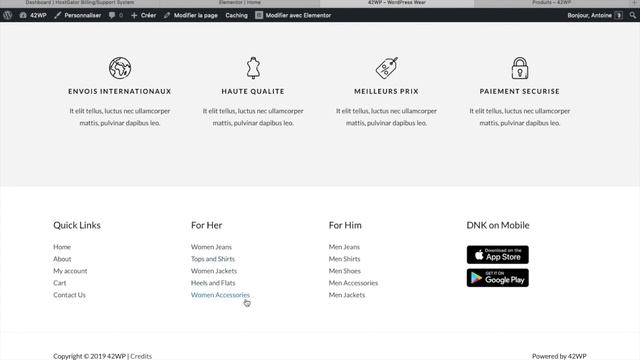Switch to the Produits browser tab
Image resolution: width=640 pixels, height=360 pixels.
click(x=551, y=3)
